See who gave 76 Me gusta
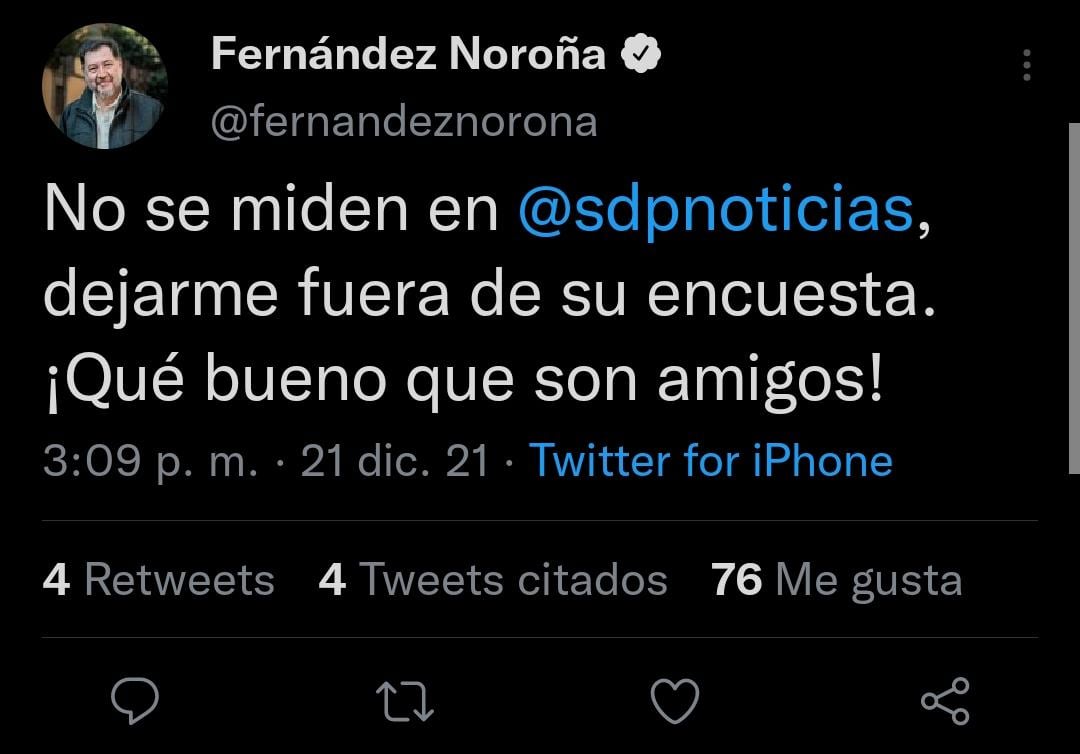Viewport: 1080px width, 754px height. [836, 580]
